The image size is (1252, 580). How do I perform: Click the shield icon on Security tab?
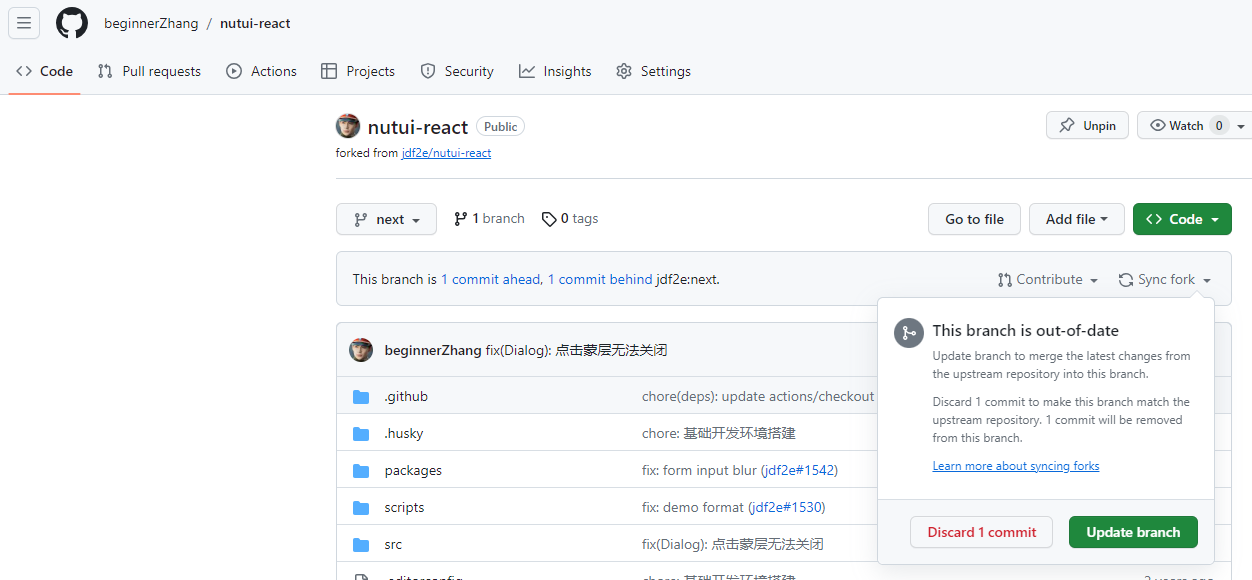[428, 71]
